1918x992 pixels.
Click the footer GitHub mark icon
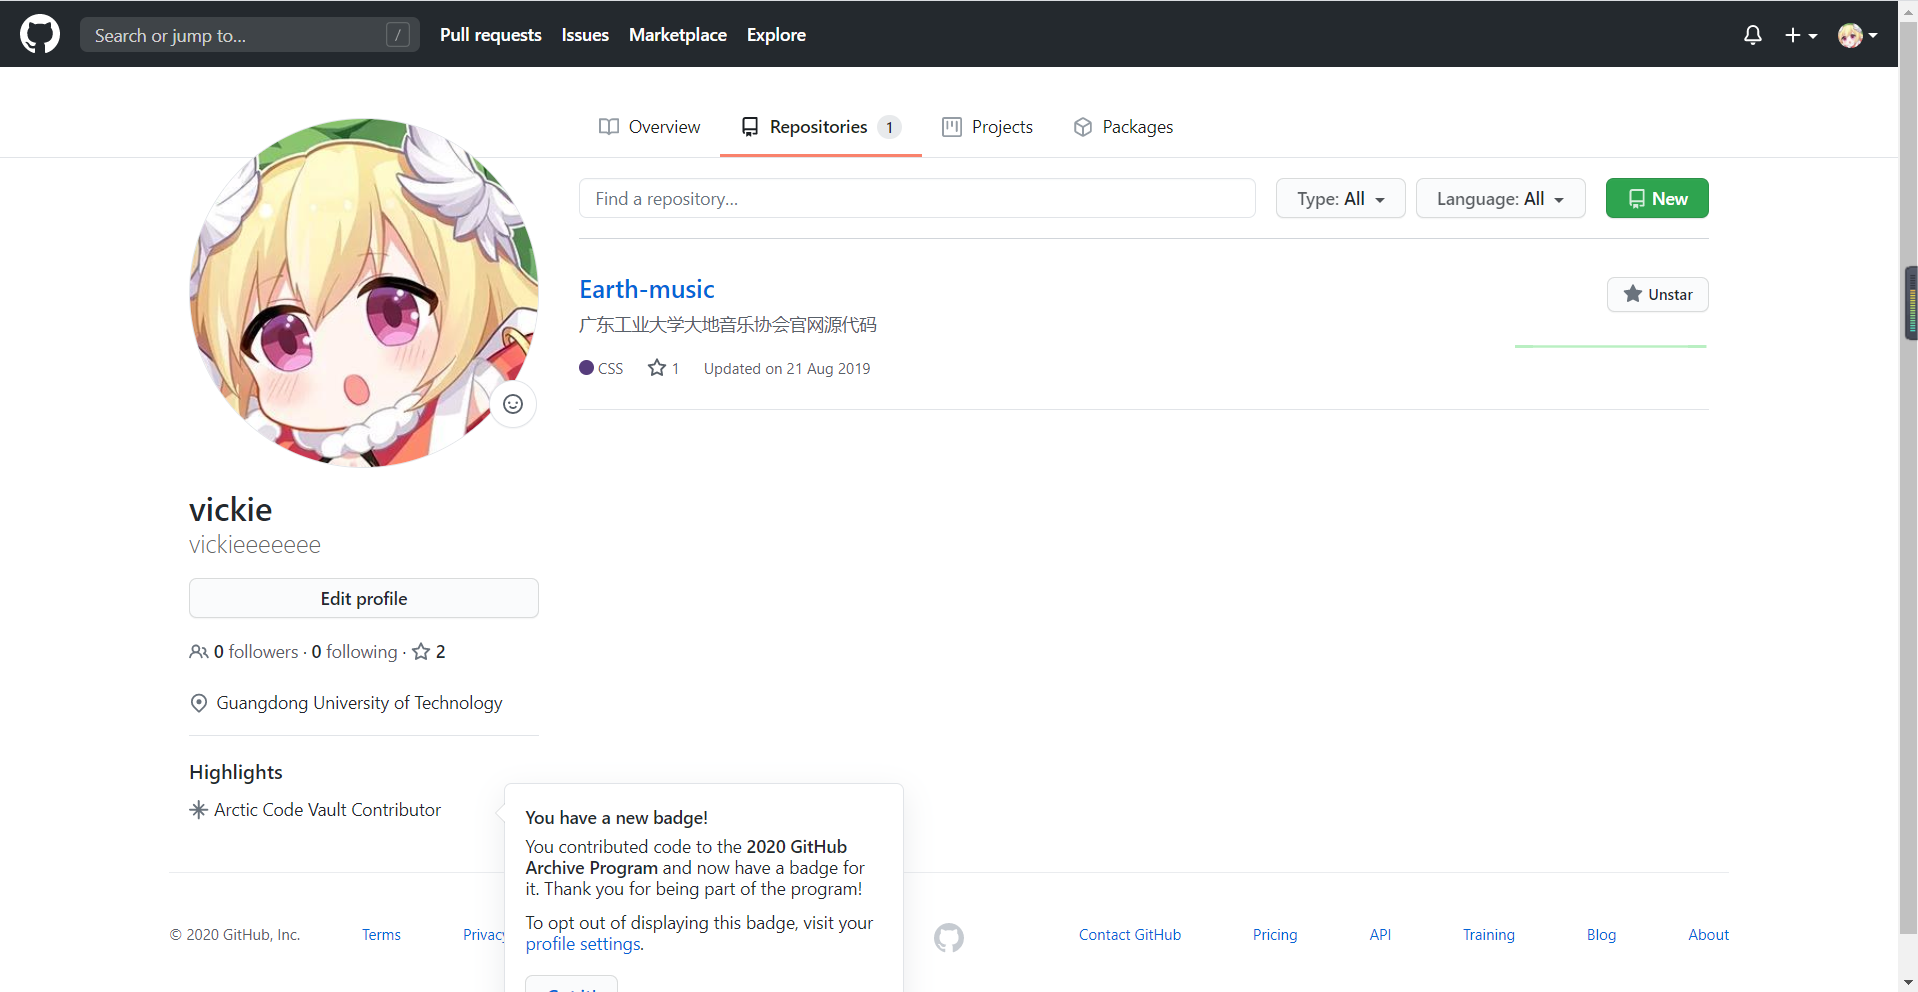pos(949,937)
